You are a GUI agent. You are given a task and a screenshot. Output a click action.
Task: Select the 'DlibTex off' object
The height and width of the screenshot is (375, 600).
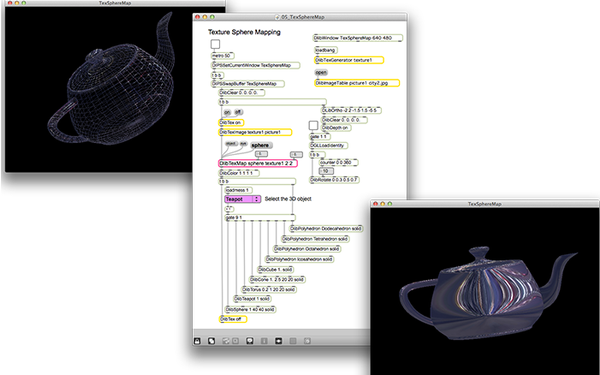[x=233, y=319]
